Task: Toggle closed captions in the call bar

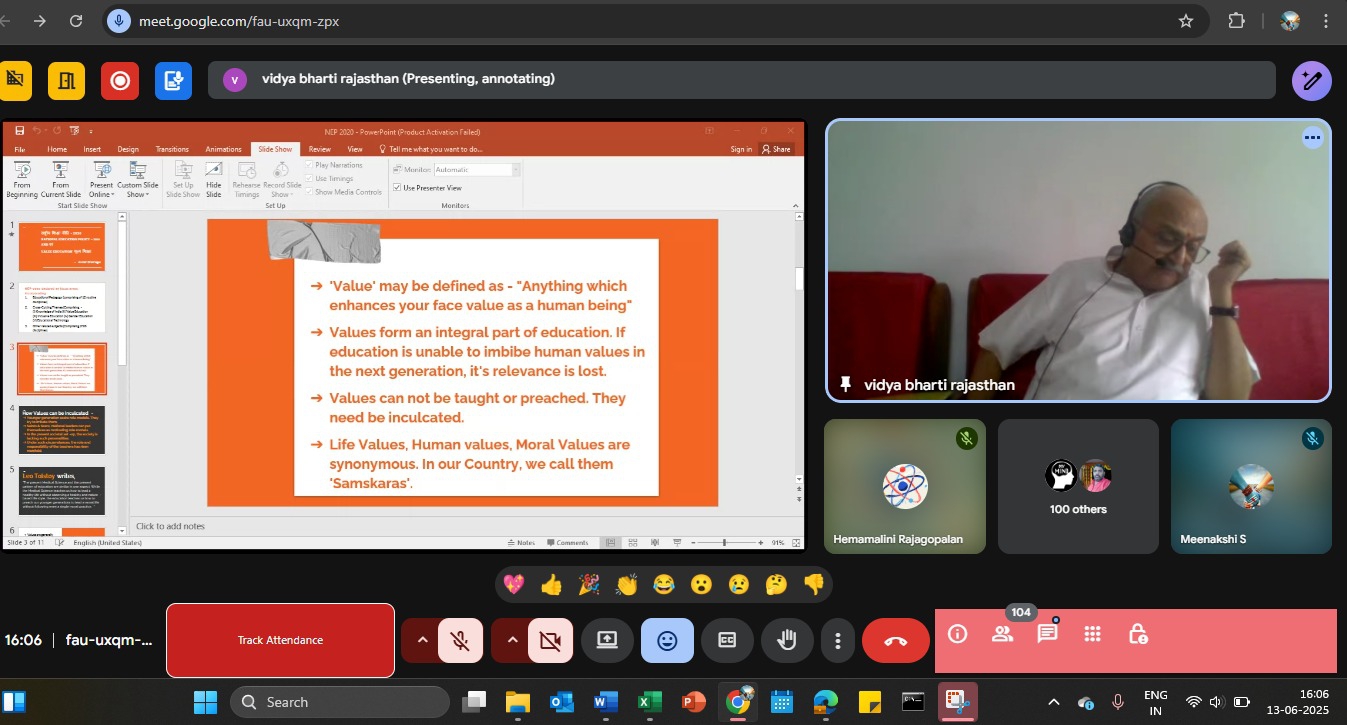Action: click(727, 641)
